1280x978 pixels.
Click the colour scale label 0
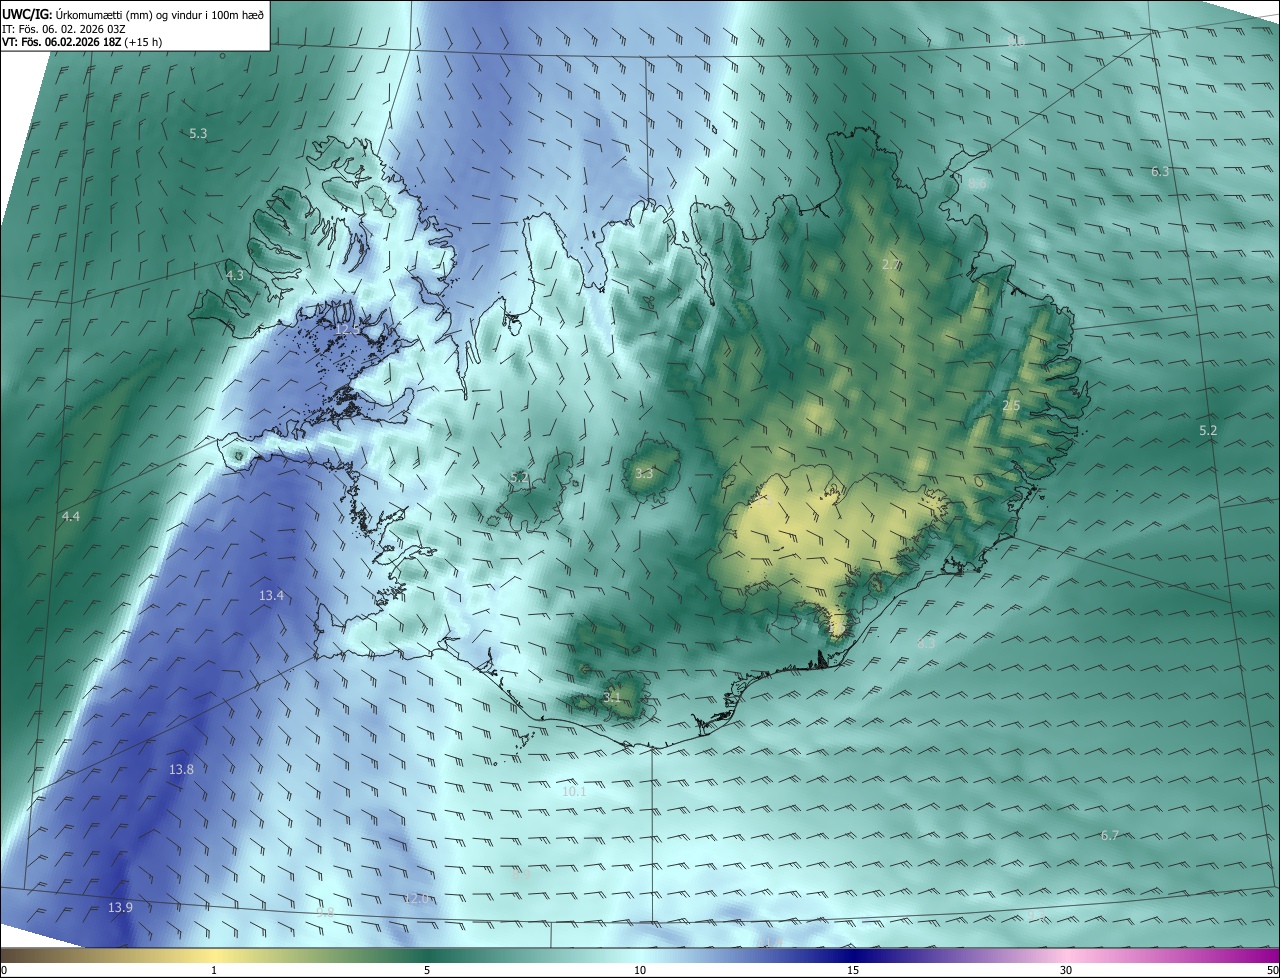point(4,970)
